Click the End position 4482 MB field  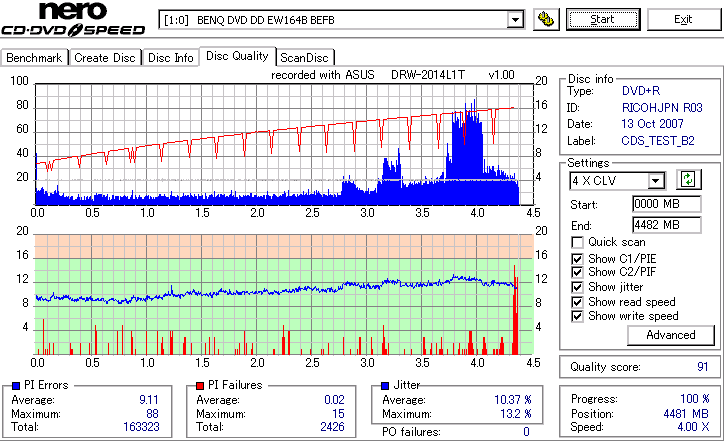(666, 225)
